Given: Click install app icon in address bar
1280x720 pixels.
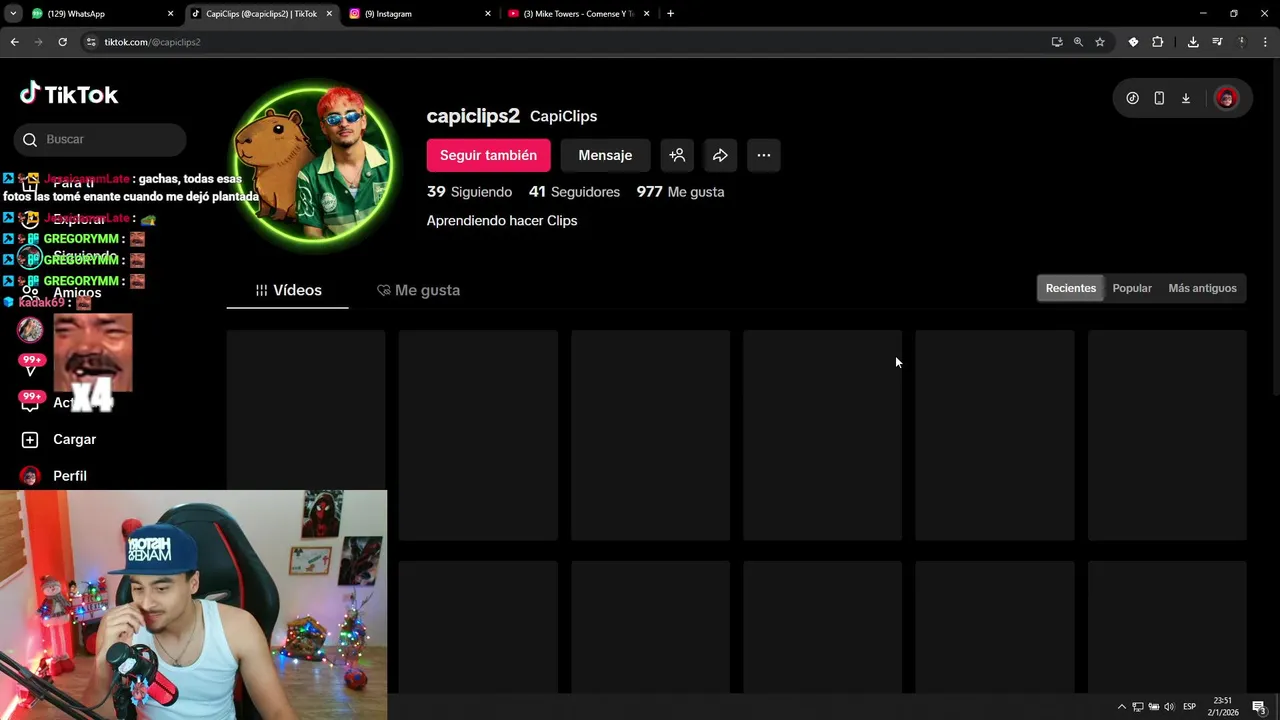Looking at the screenshot, I should (x=1057, y=42).
